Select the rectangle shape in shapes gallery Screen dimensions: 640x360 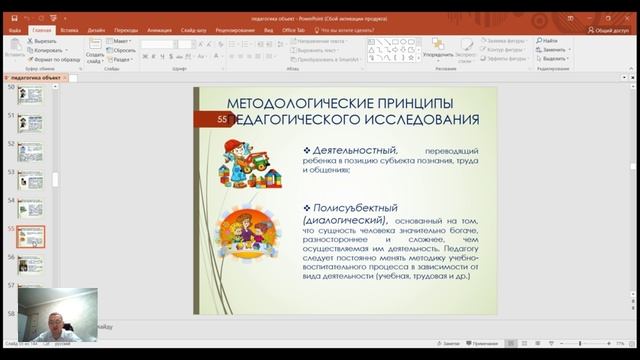click(x=395, y=42)
